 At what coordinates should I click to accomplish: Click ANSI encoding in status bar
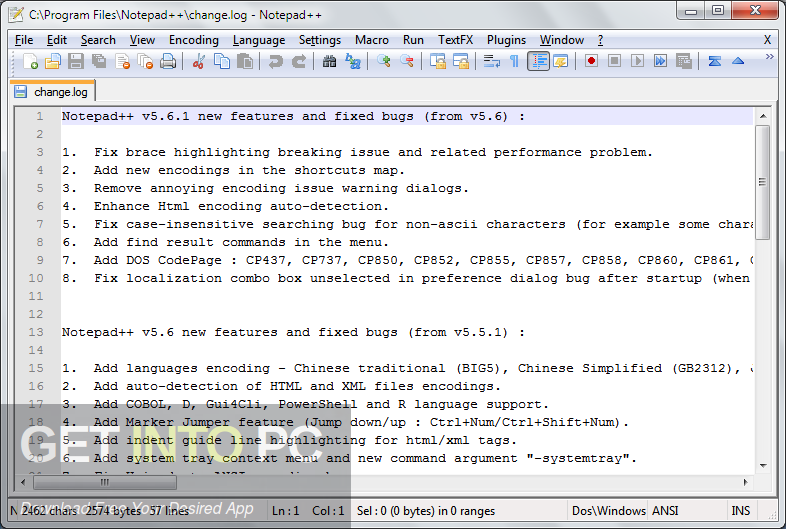665,511
